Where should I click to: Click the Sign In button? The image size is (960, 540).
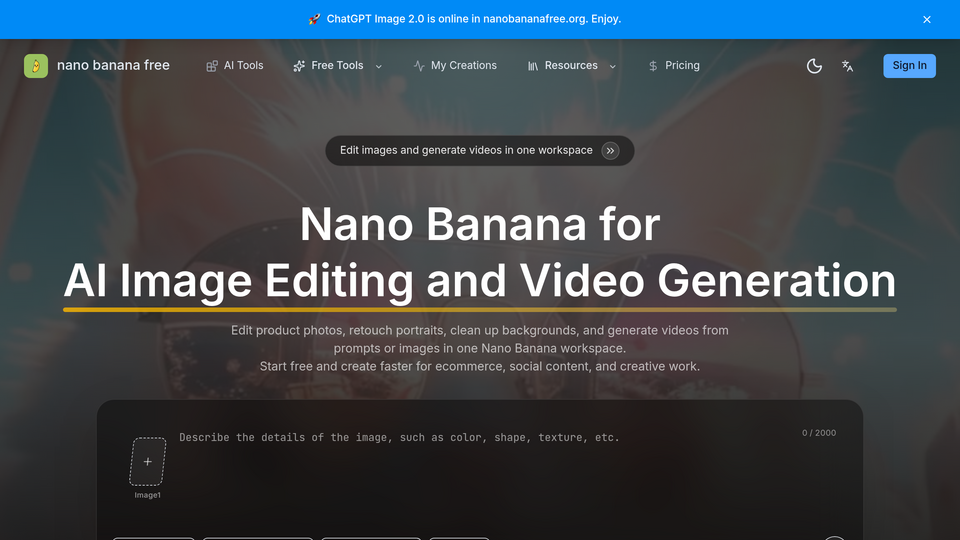click(909, 66)
